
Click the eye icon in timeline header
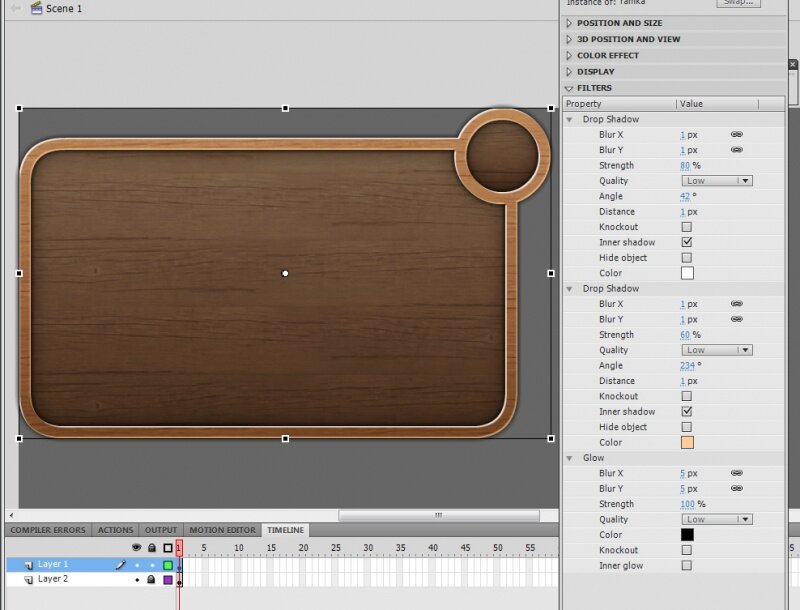coord(137,548)
